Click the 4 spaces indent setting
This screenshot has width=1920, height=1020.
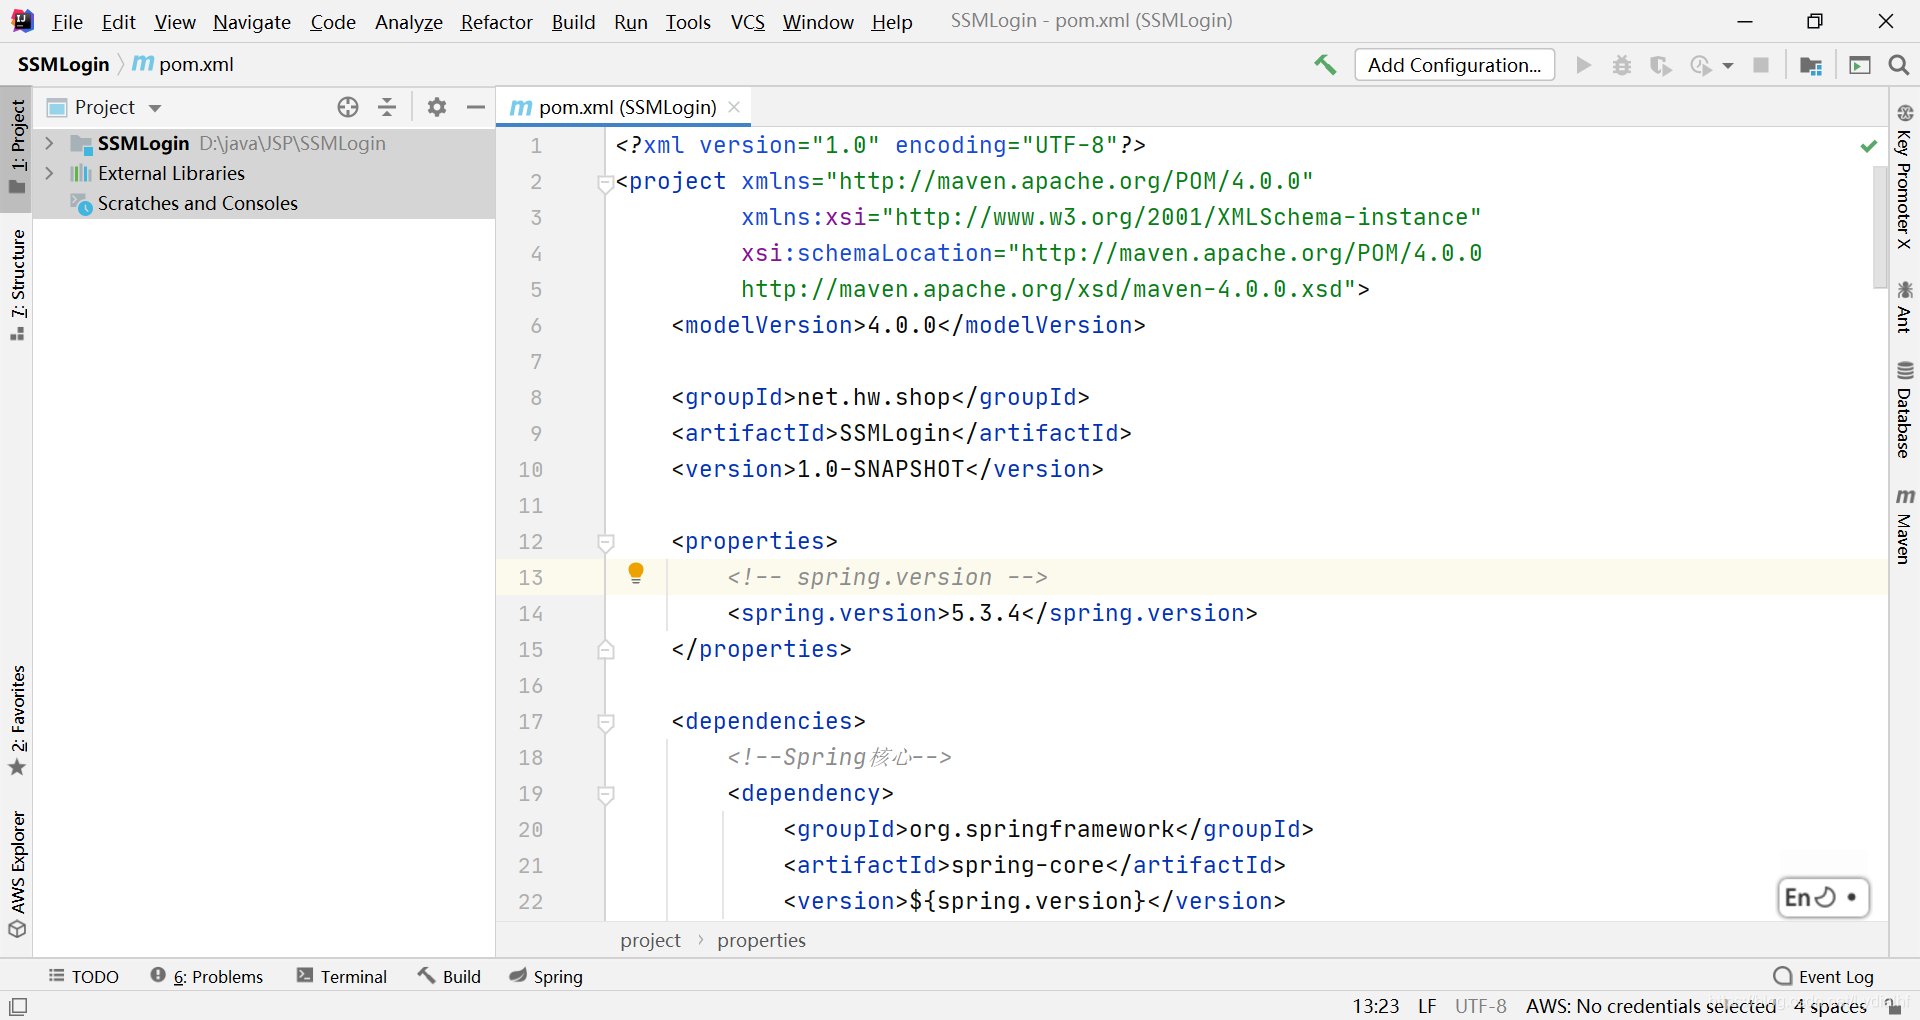point(1830,1006)
